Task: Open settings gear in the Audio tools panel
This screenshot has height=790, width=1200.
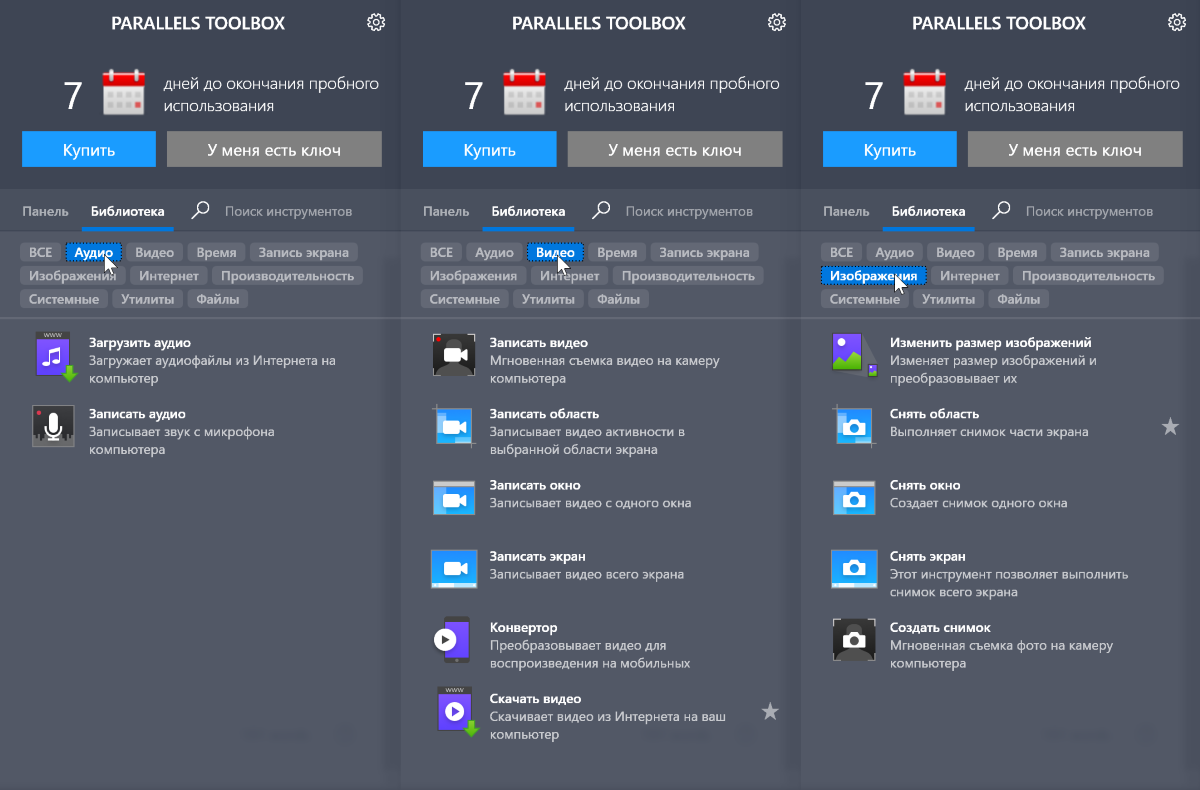Action: [x=376, y=22]
